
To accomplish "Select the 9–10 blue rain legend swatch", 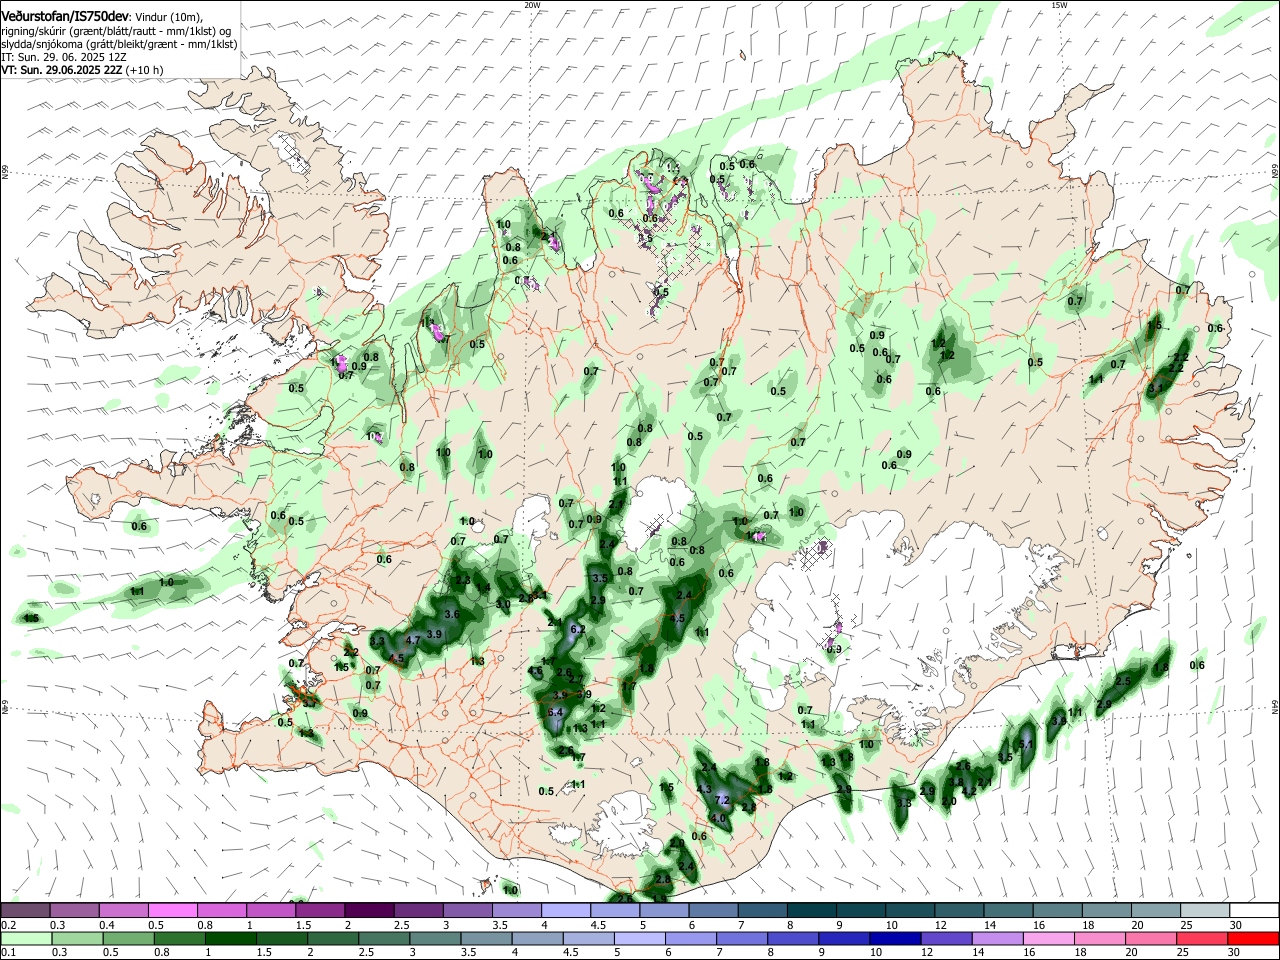I will (x=843, y=938).
